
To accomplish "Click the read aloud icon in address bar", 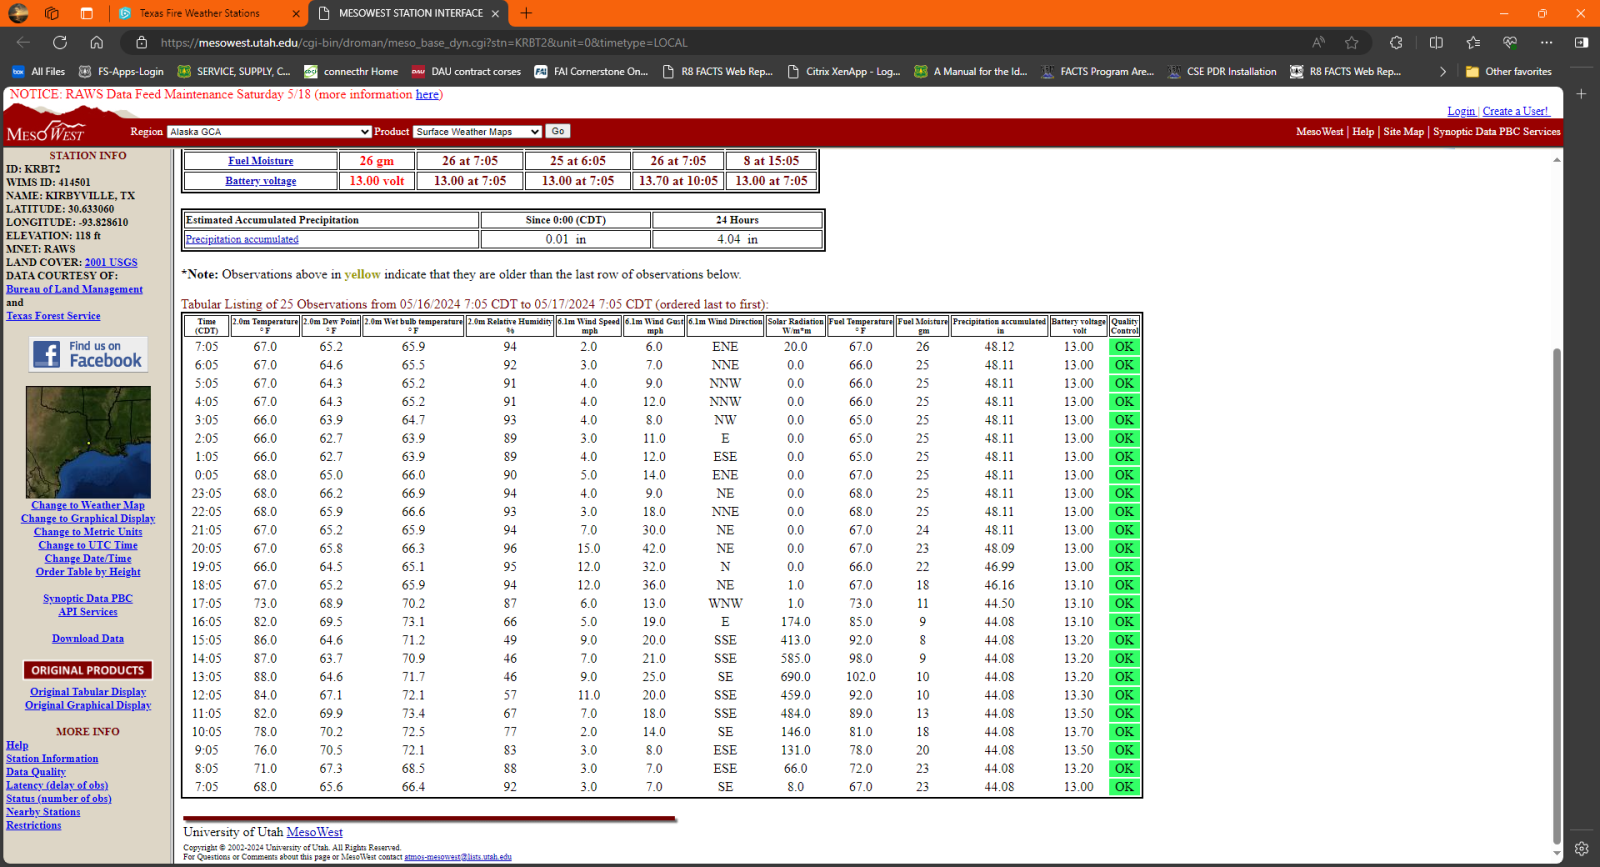I will coord(1319,42).
